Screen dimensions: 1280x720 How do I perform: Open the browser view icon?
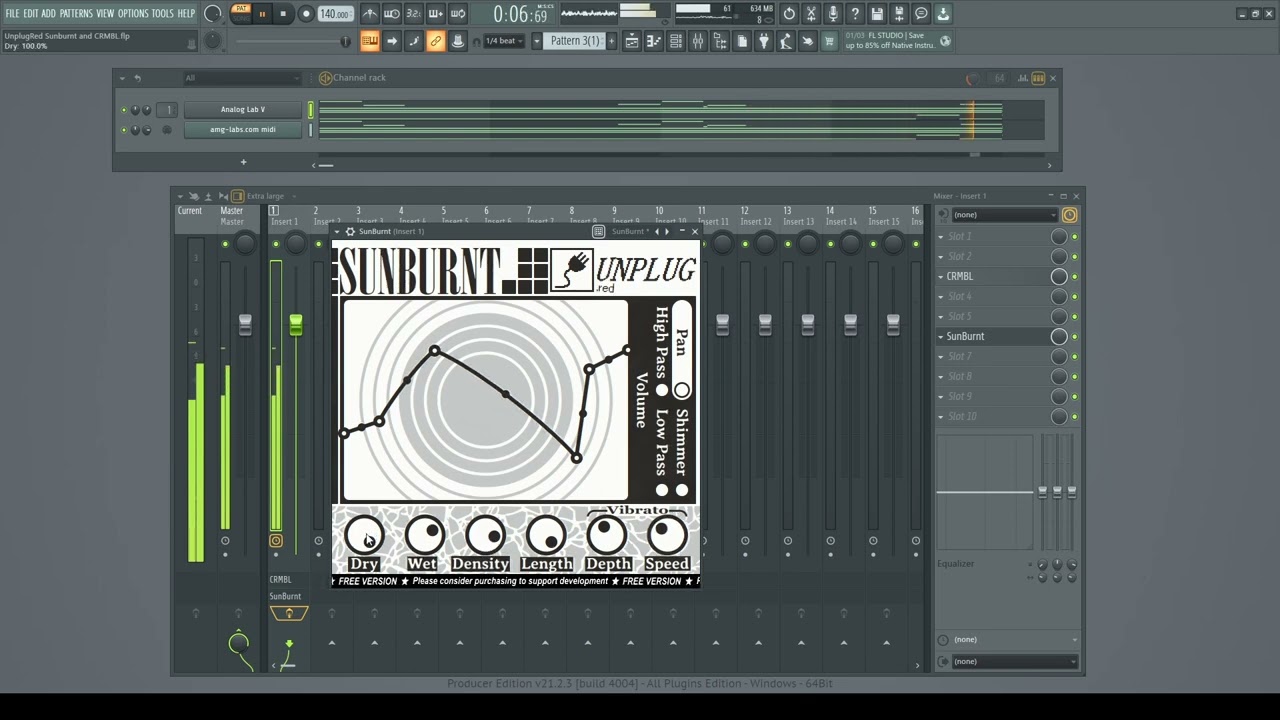(x=720, y=41)
